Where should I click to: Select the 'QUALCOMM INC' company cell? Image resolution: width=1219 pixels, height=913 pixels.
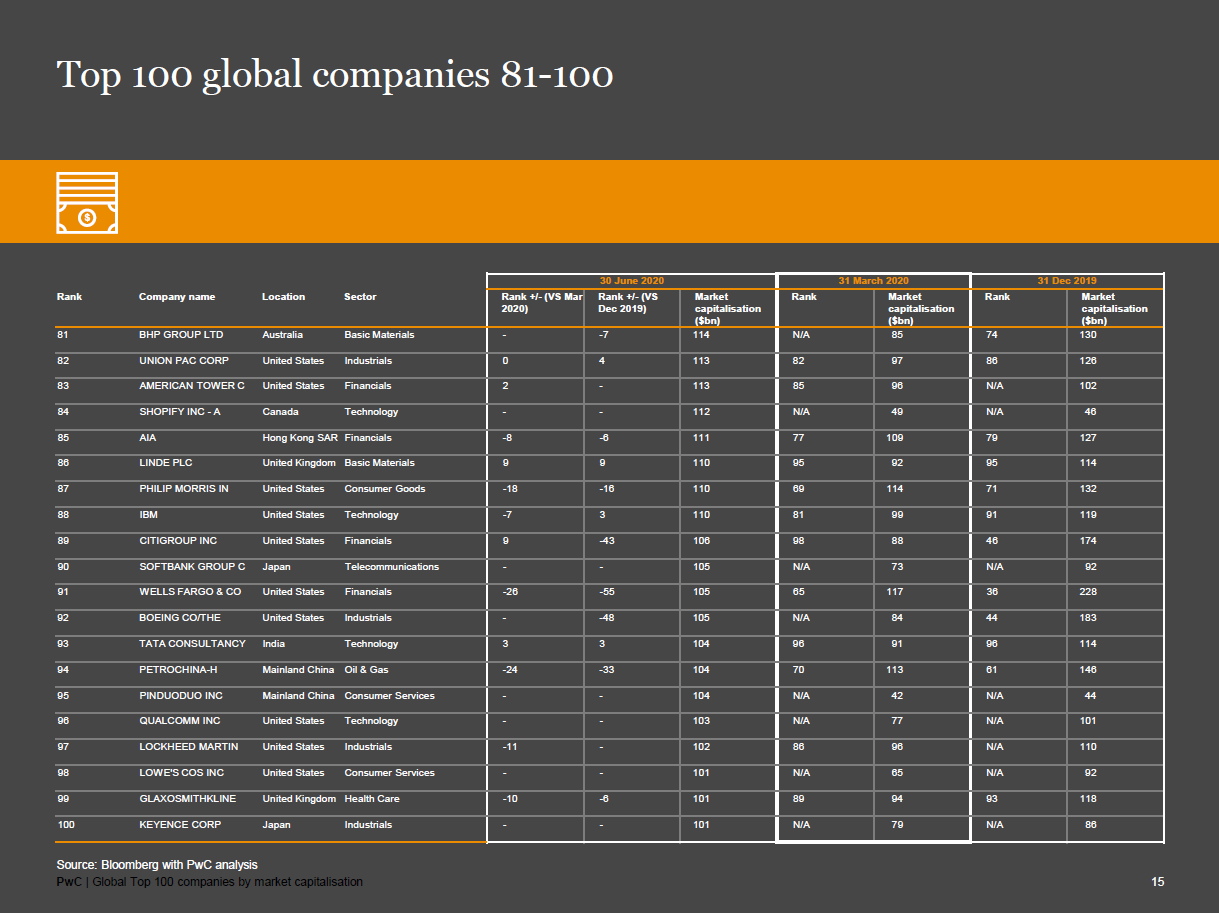coord(180,721)
